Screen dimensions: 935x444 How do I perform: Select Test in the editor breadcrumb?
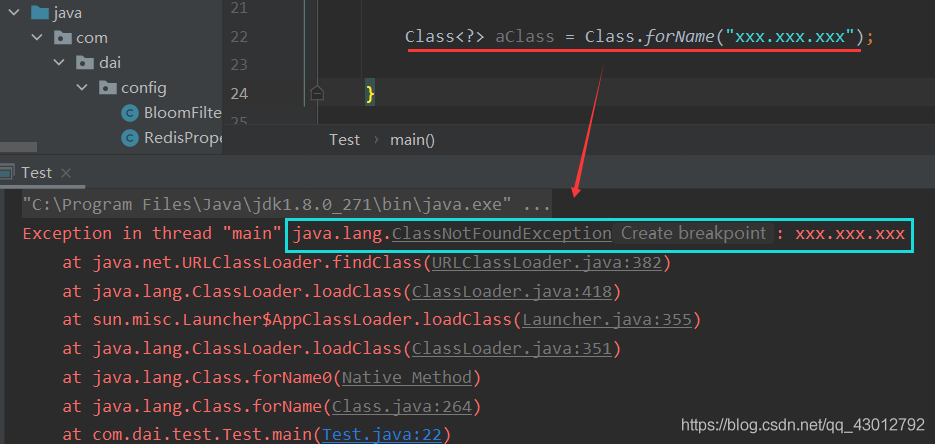pyautogui.click(x=345, y=140)
